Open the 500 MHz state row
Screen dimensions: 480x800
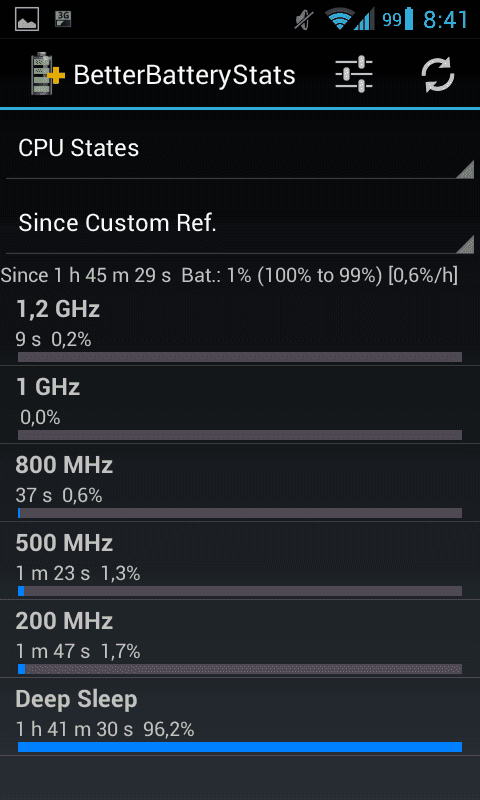pos(240,561)
